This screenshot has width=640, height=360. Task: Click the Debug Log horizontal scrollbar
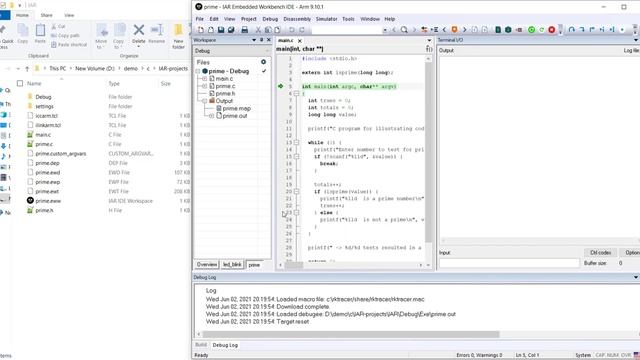coord(351,334)
